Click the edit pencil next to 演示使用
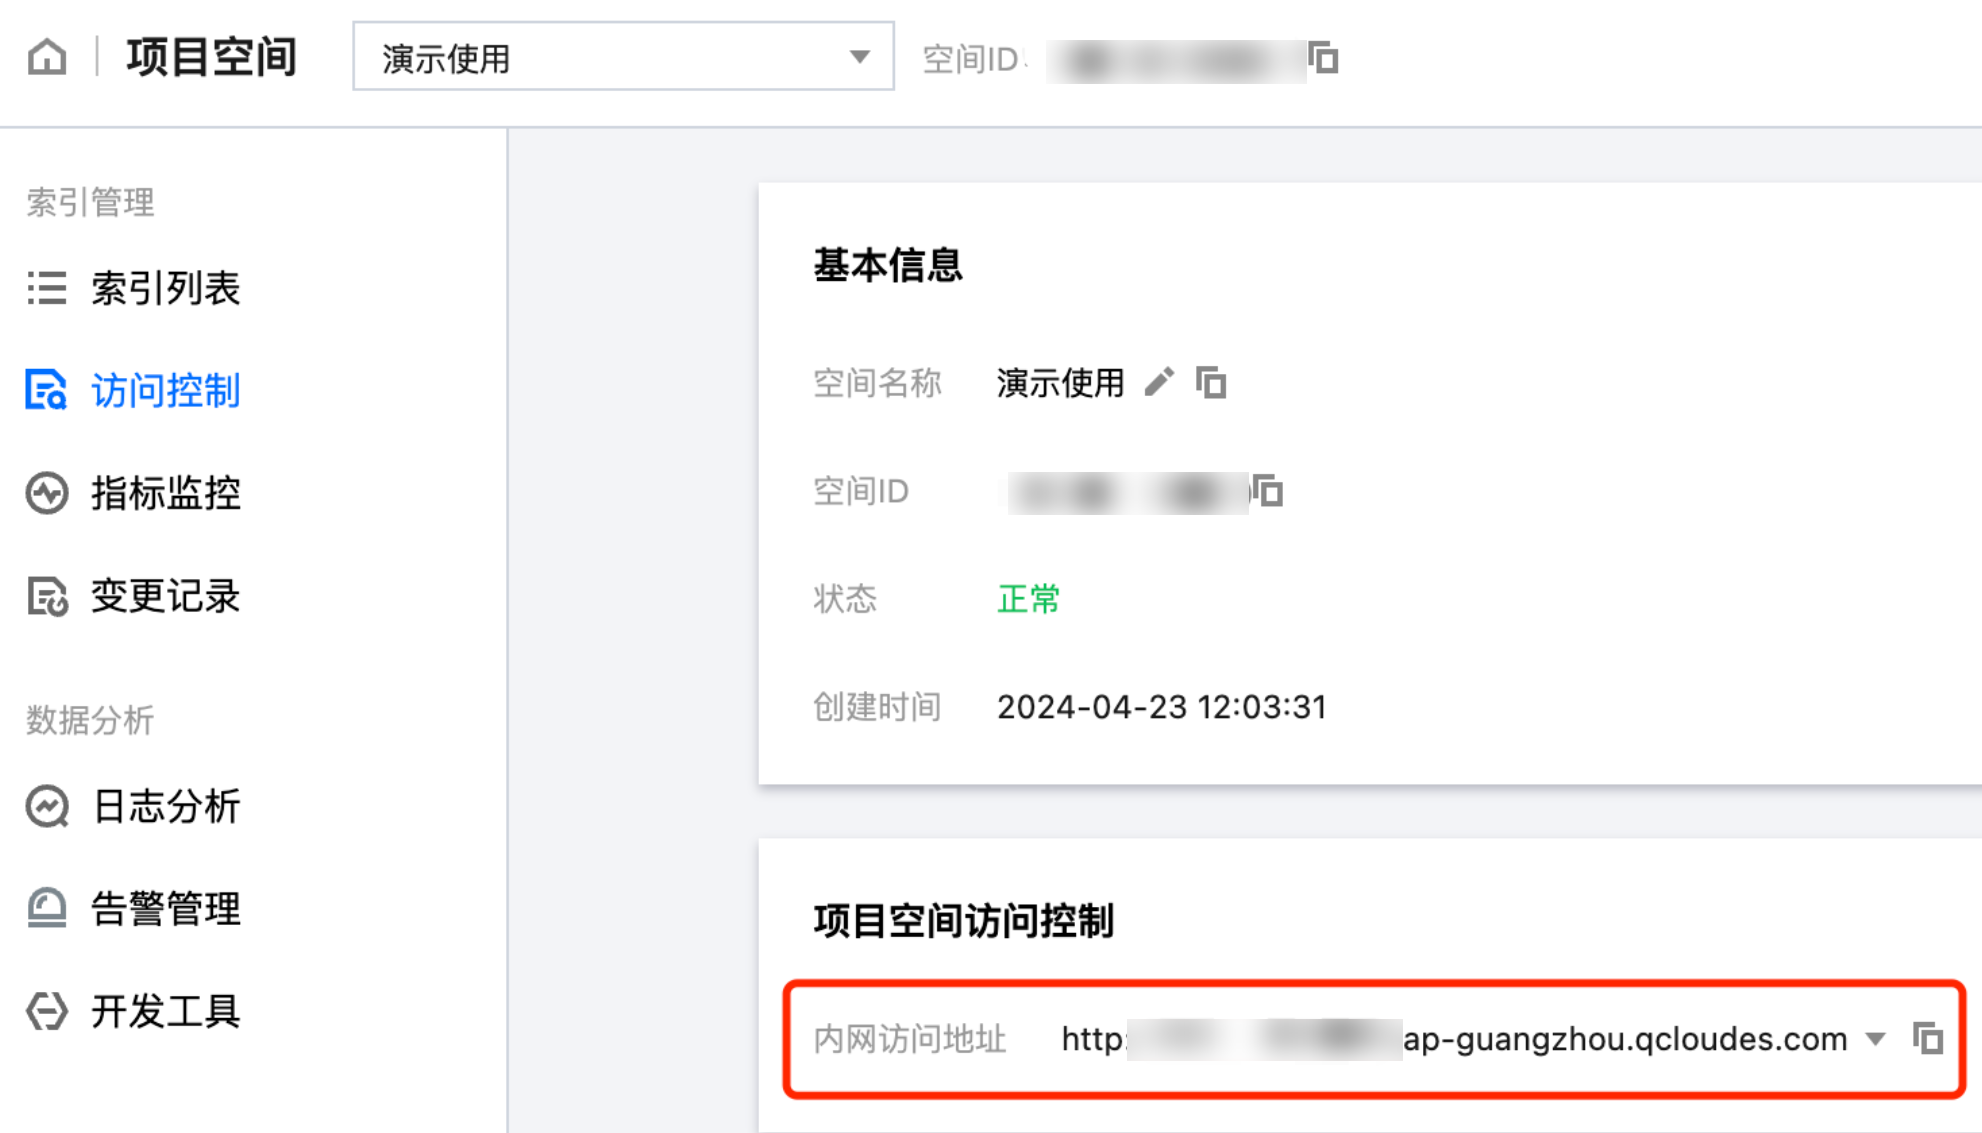 tap(1159, 382)
